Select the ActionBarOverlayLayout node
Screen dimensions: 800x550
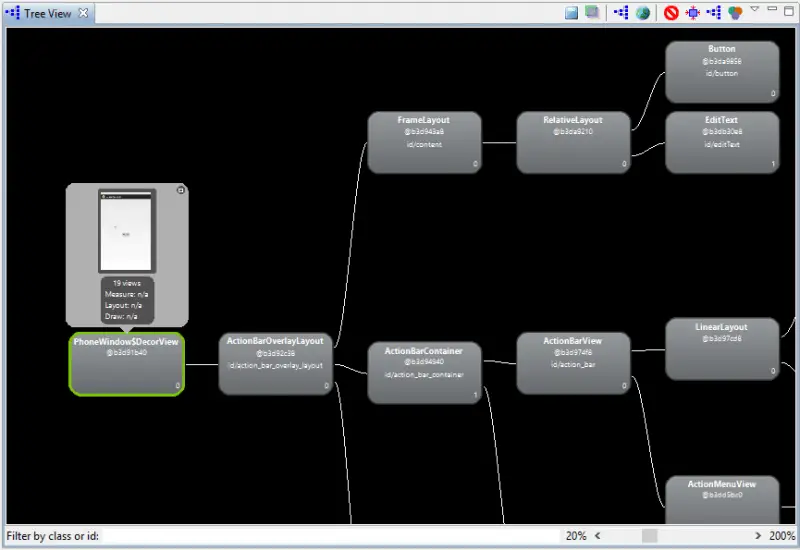coord(275,364)
